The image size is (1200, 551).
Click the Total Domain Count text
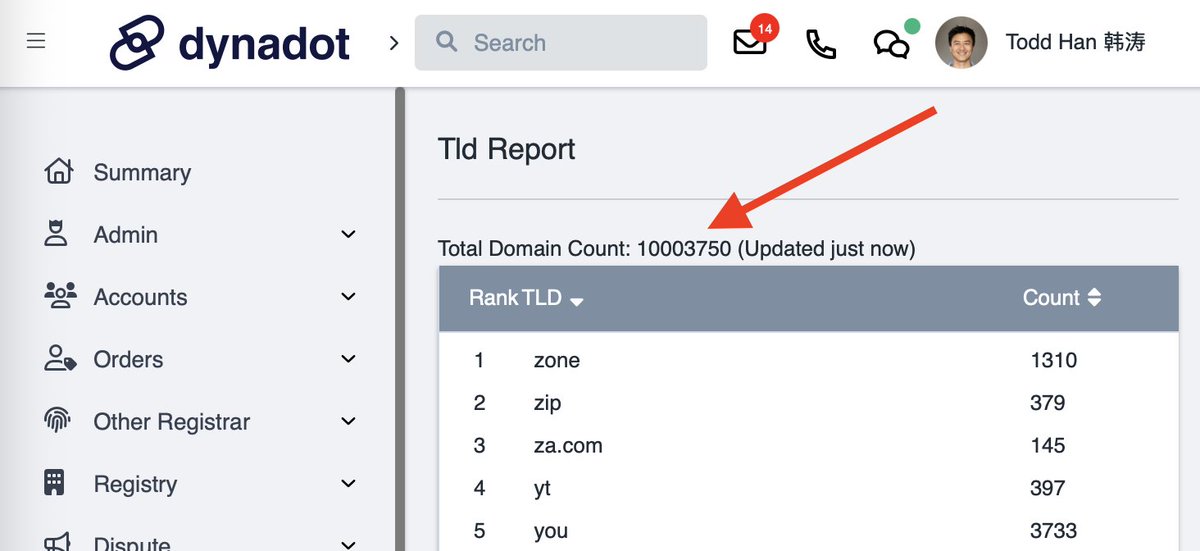[x=677, y=248]
